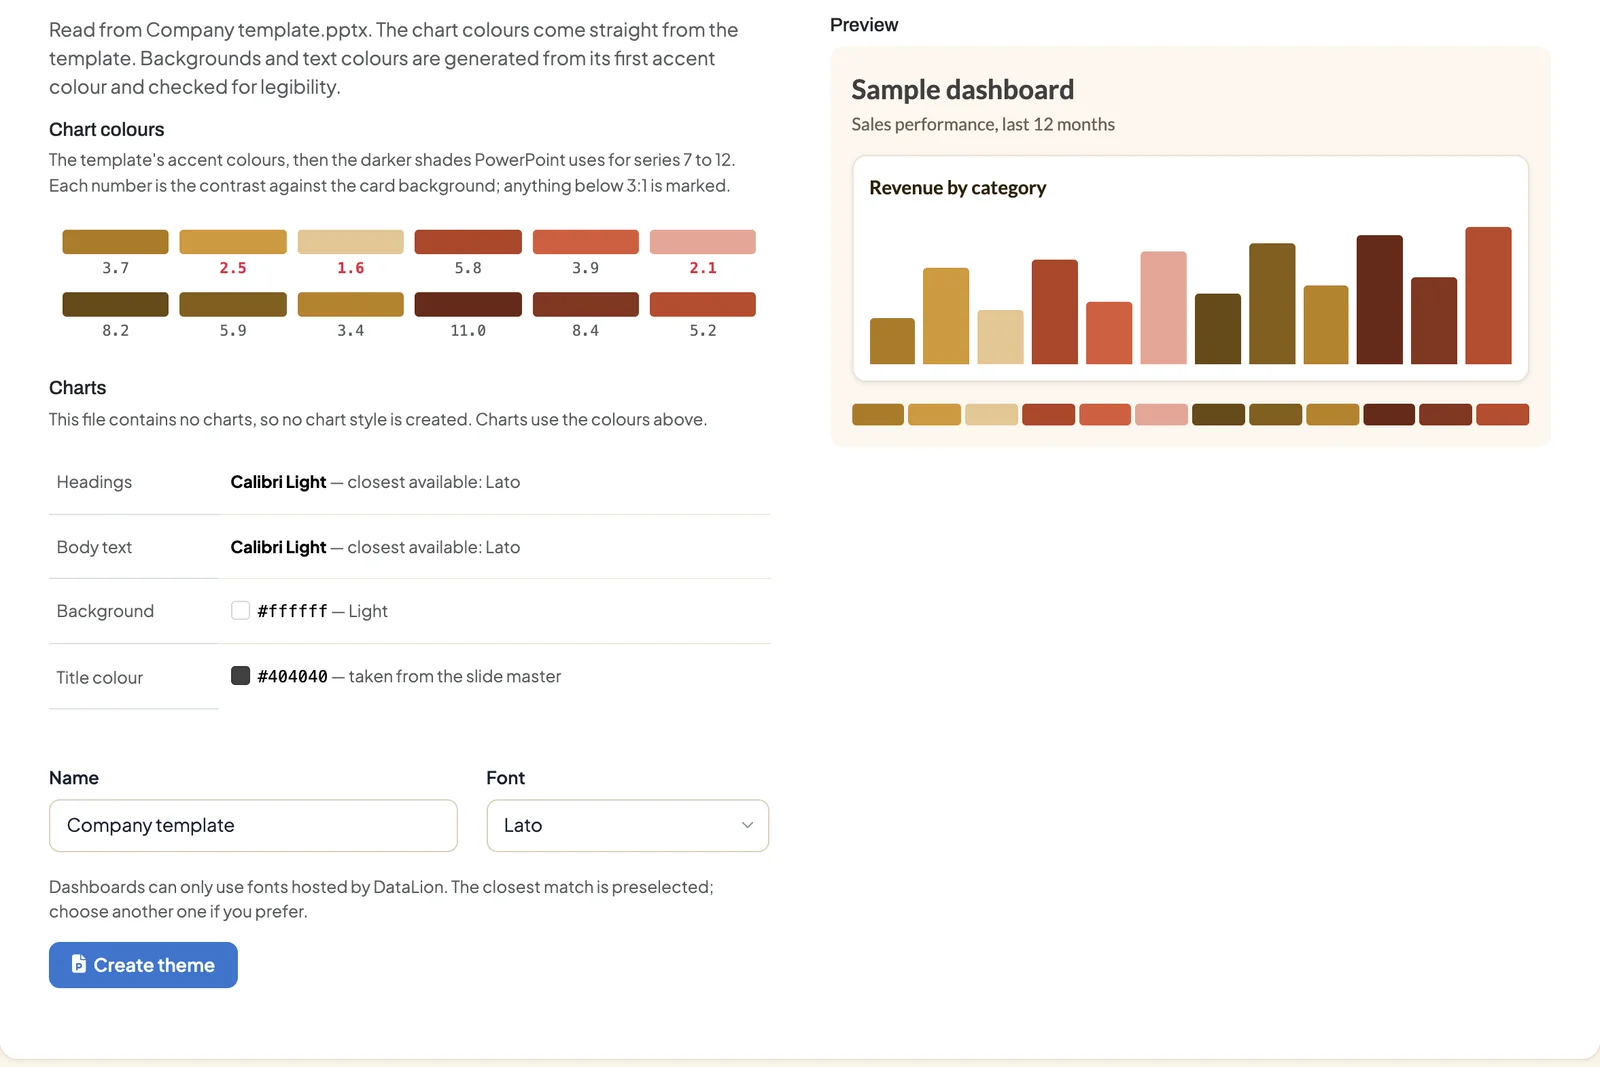Click the file icon inside Create theme button
The image size is (1600, 1067).
(78, 964)
